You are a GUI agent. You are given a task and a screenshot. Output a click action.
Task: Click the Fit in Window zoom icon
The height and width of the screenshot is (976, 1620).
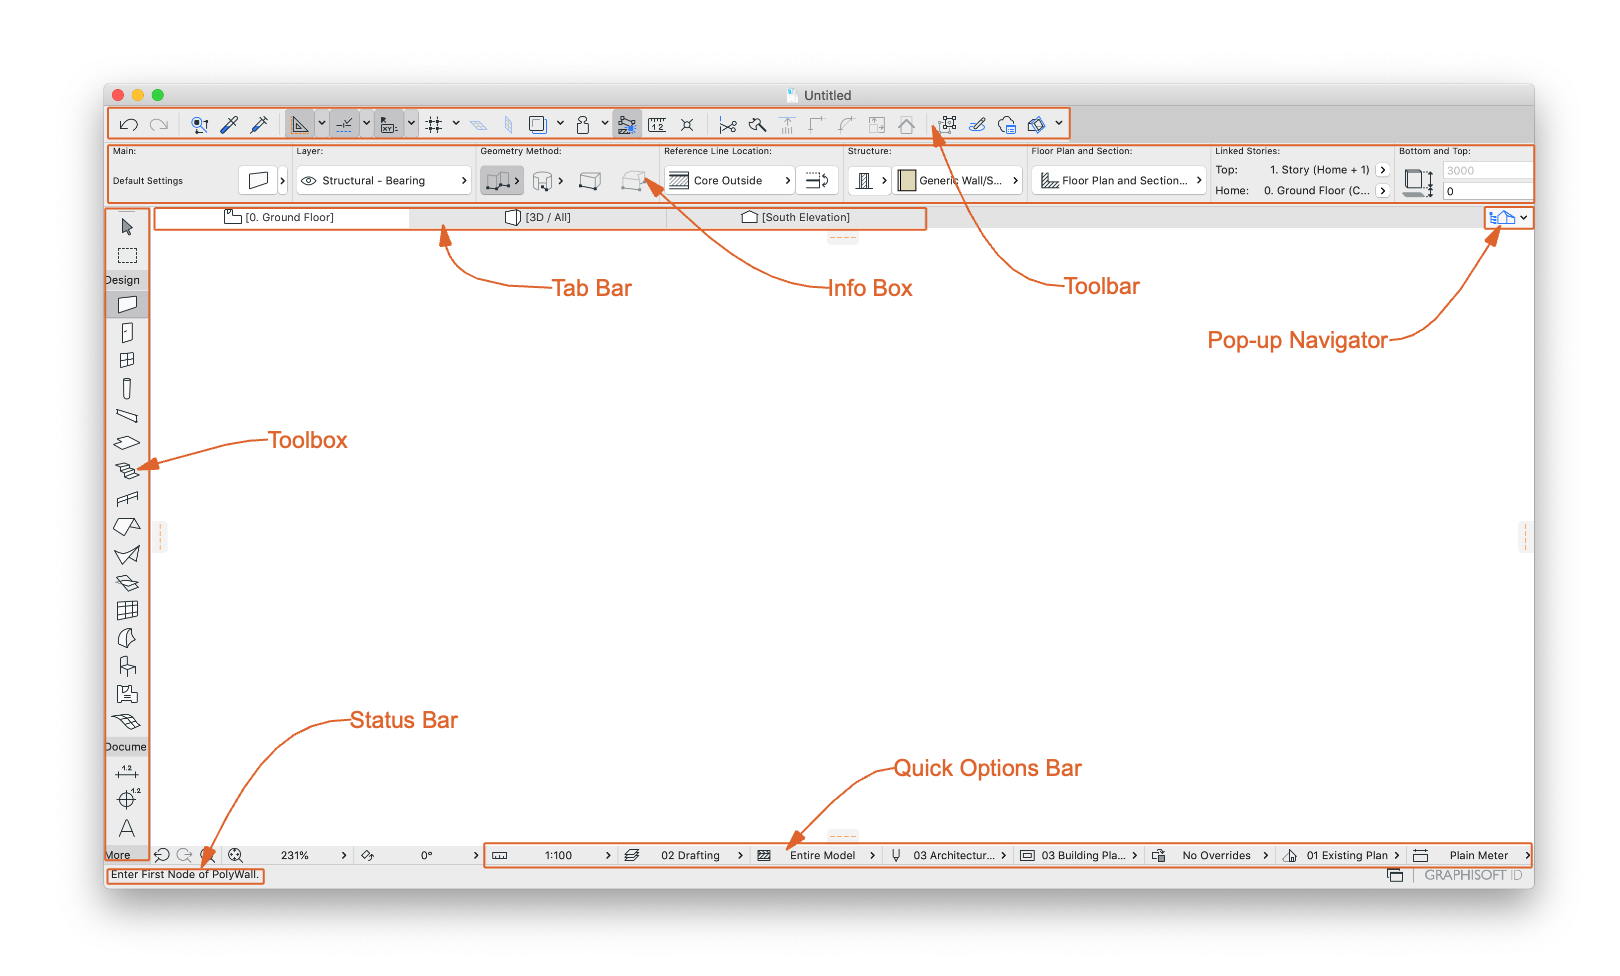[x=235, y=855]
